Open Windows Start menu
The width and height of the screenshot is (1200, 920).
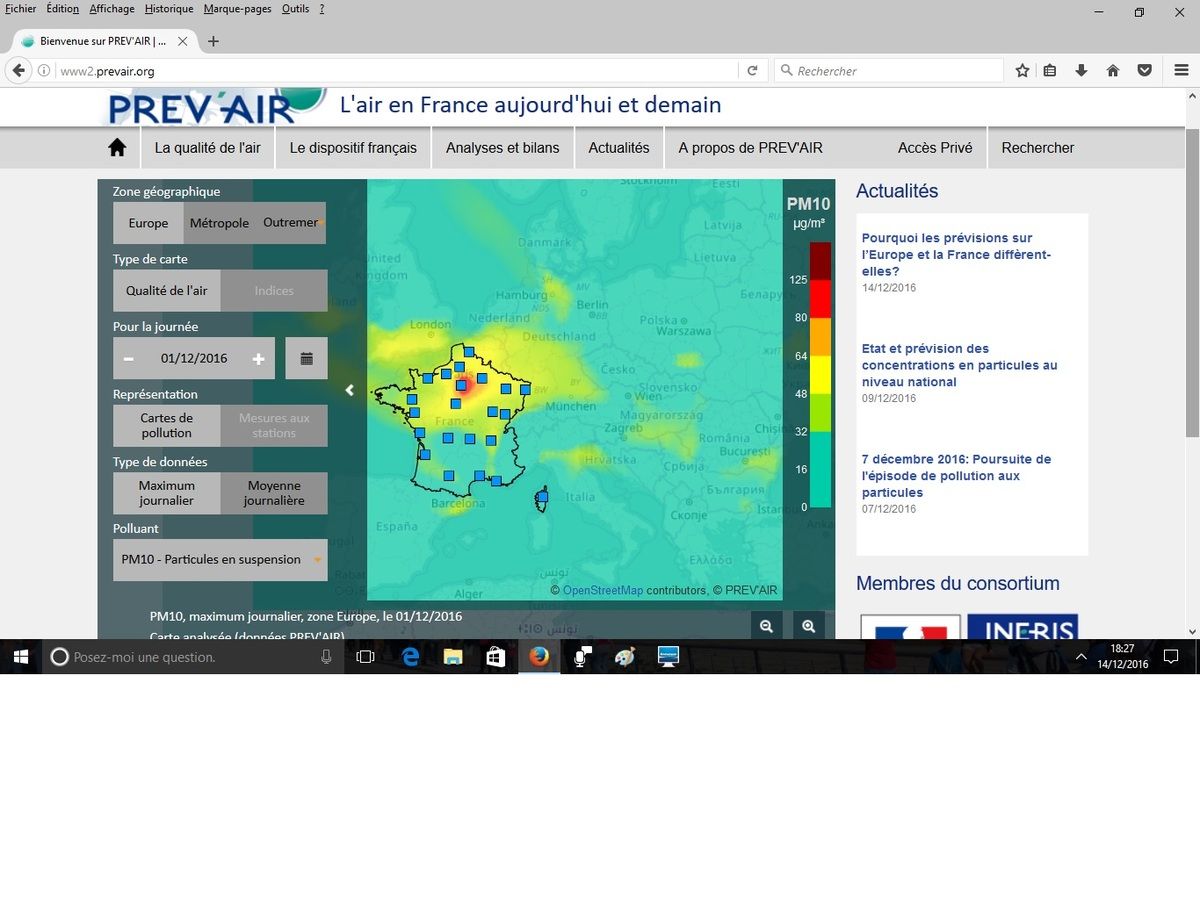[21, 657]
